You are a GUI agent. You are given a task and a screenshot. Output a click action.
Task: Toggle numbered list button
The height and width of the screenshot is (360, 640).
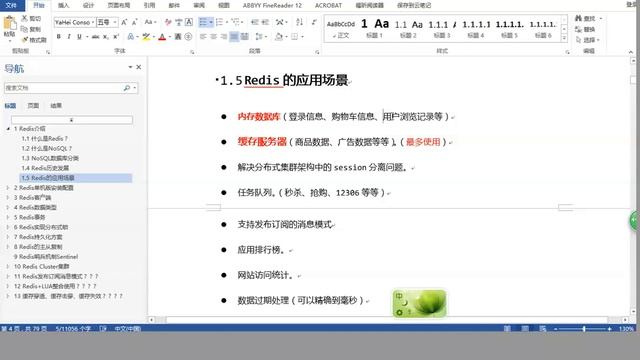point(220,22)
